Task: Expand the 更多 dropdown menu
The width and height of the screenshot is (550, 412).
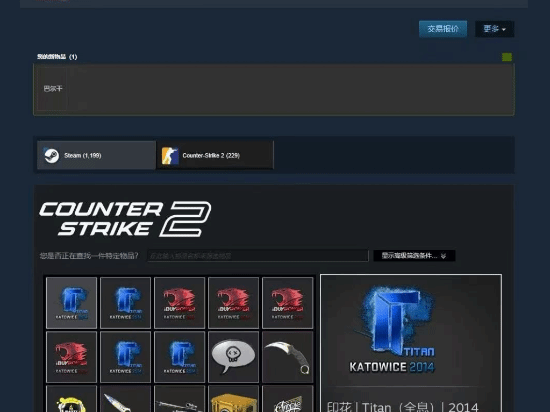Action: [495, 29]
